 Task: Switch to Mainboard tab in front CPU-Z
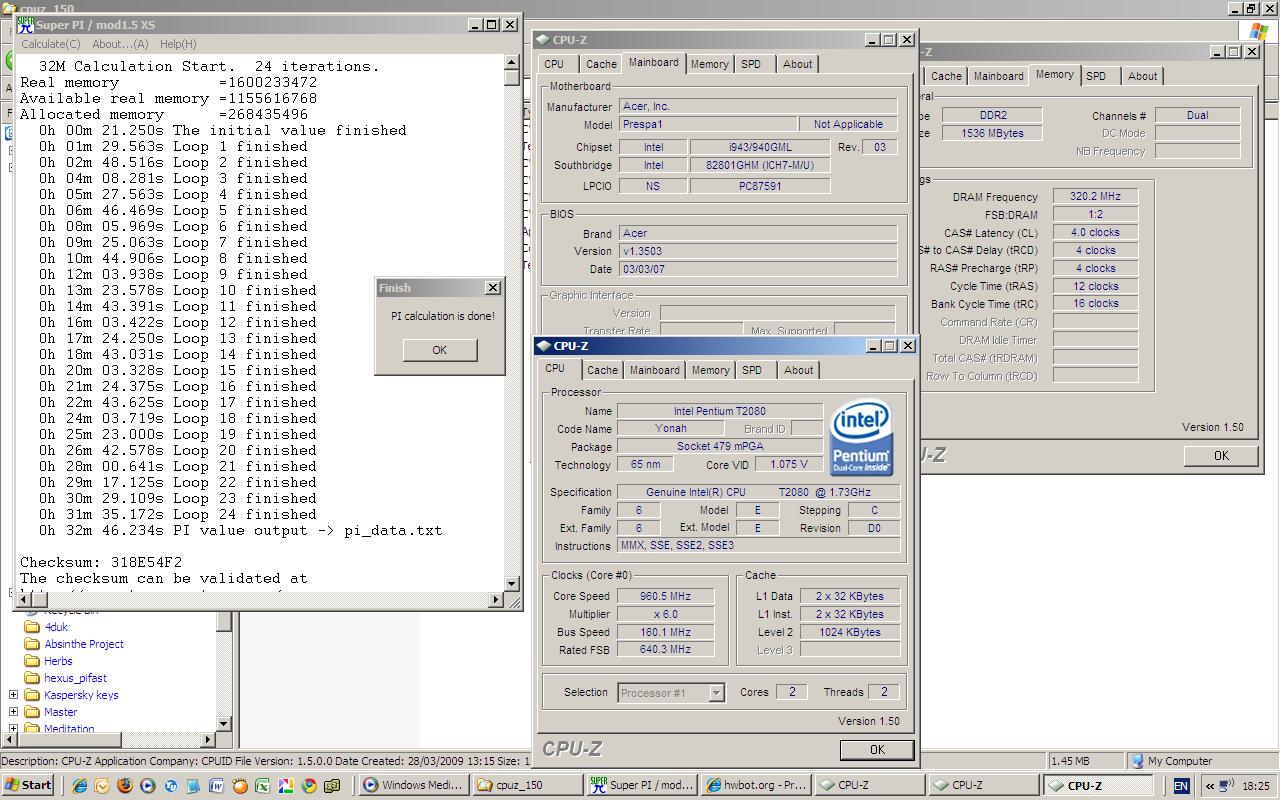coord(654,370)
